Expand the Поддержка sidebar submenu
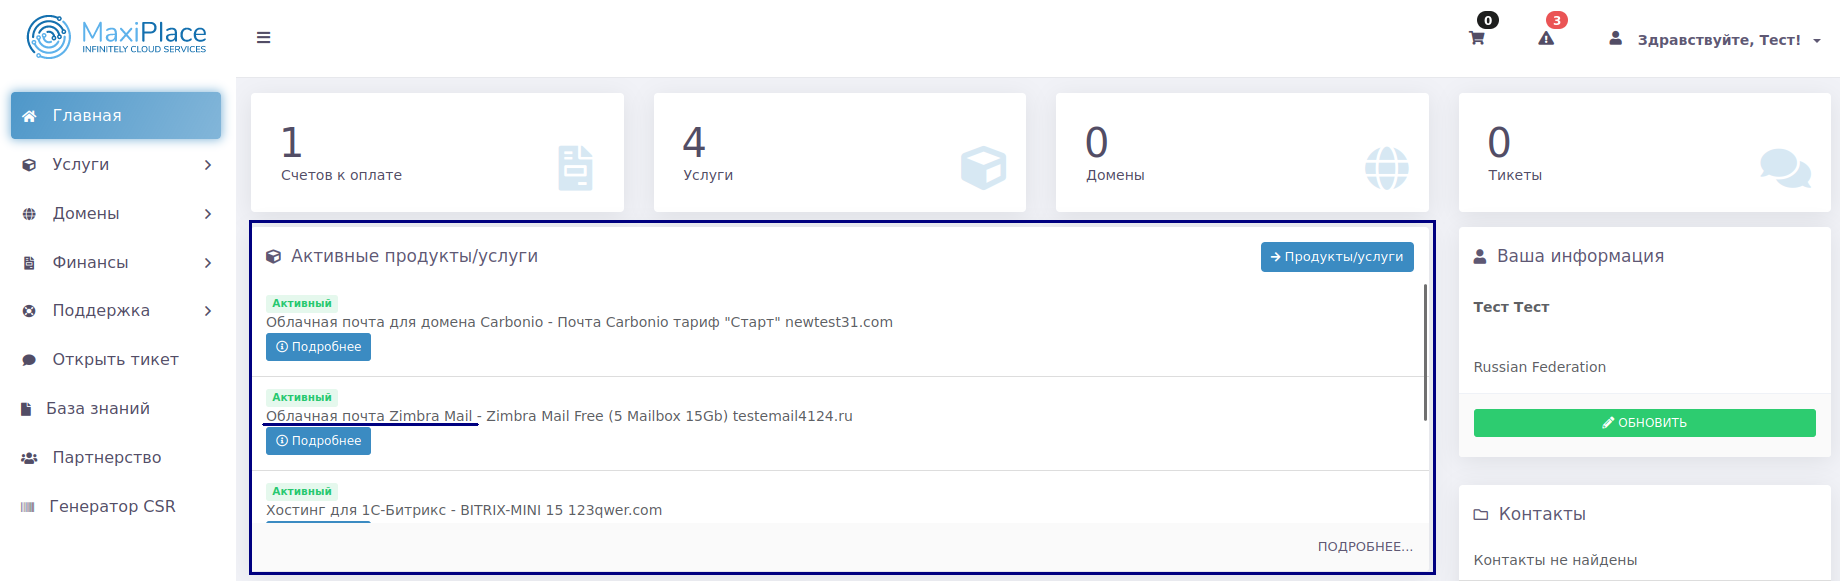 coord(116,310)
